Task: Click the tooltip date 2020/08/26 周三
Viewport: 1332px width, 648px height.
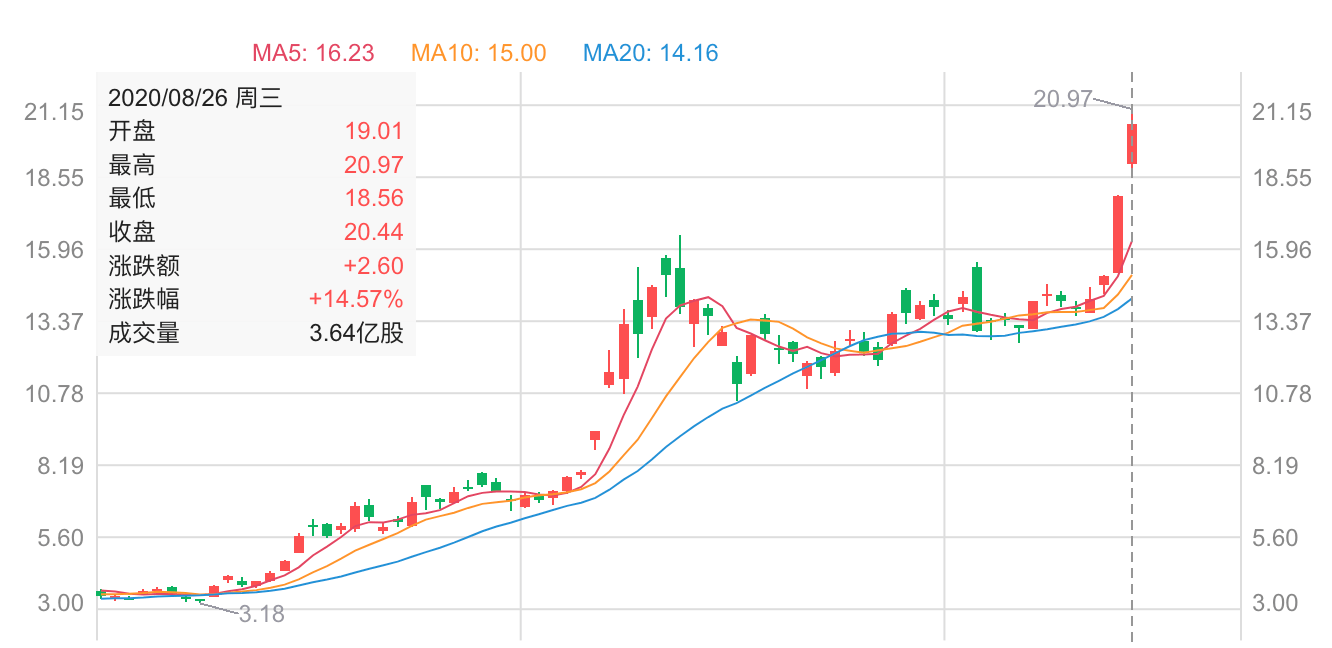Action: [195, 98]
